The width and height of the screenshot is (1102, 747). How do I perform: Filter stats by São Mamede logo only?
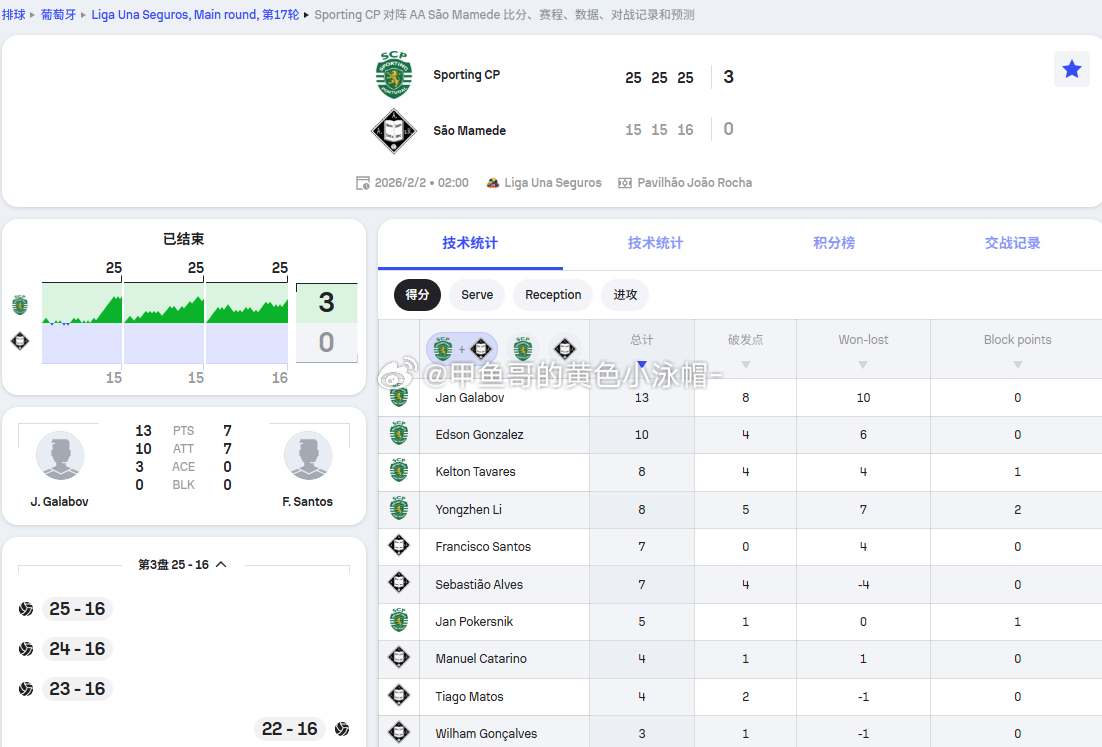coord(564,349)
